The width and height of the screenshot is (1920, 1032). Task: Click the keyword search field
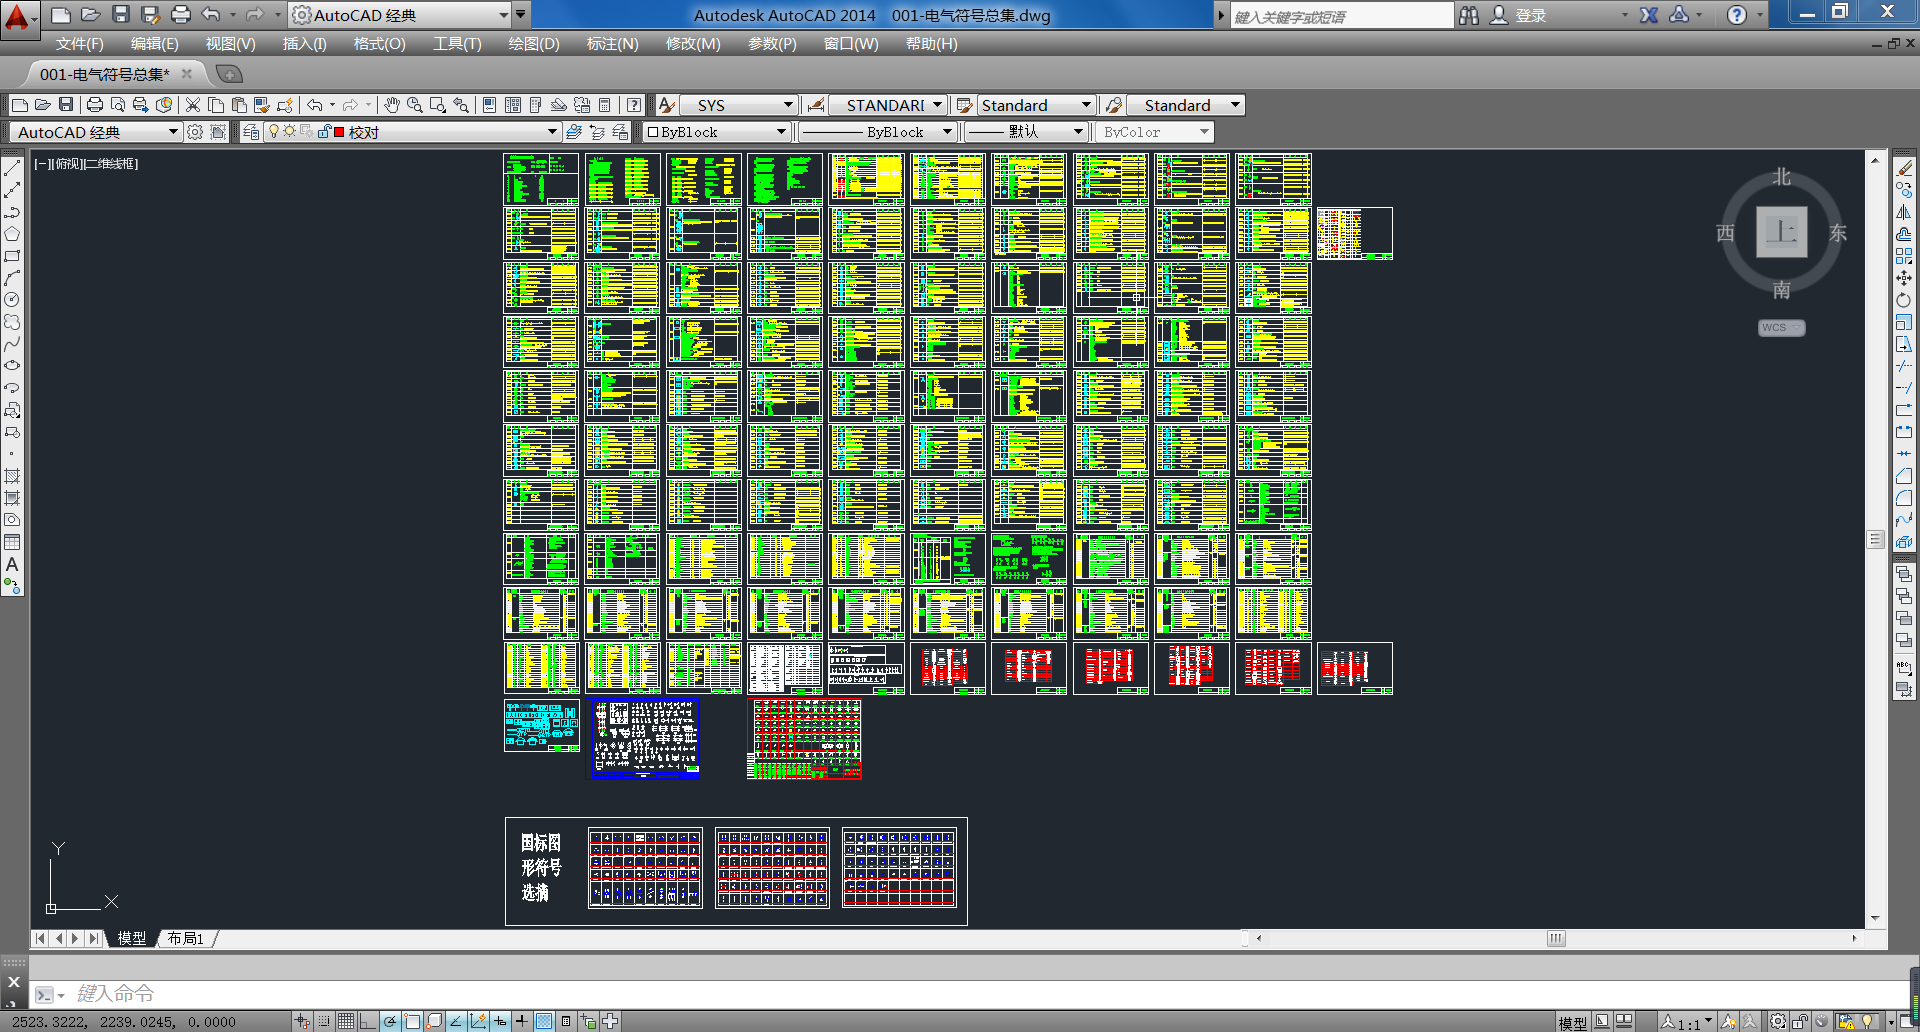1341,16
